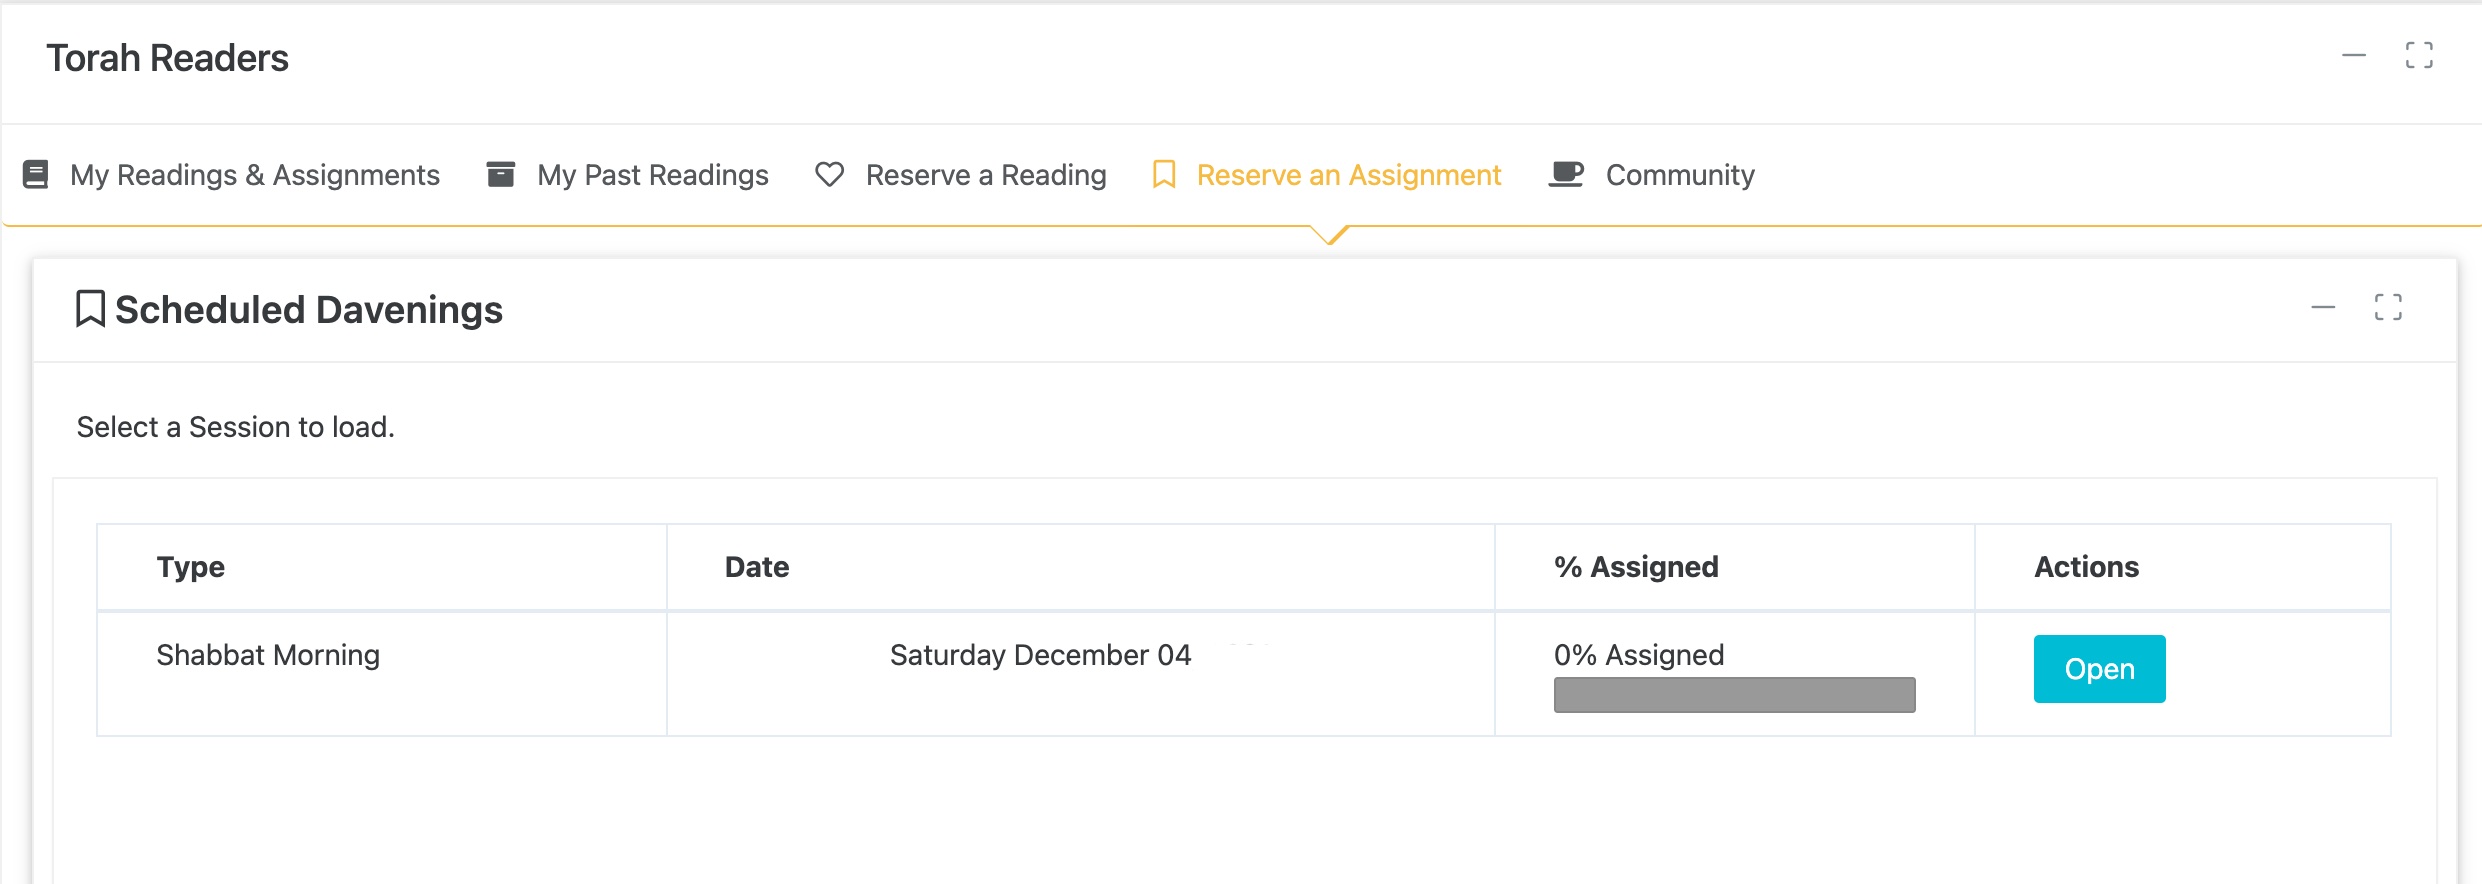Switch to My Readings & Assignments tab
2482x884 pixels.
(254, 175)
